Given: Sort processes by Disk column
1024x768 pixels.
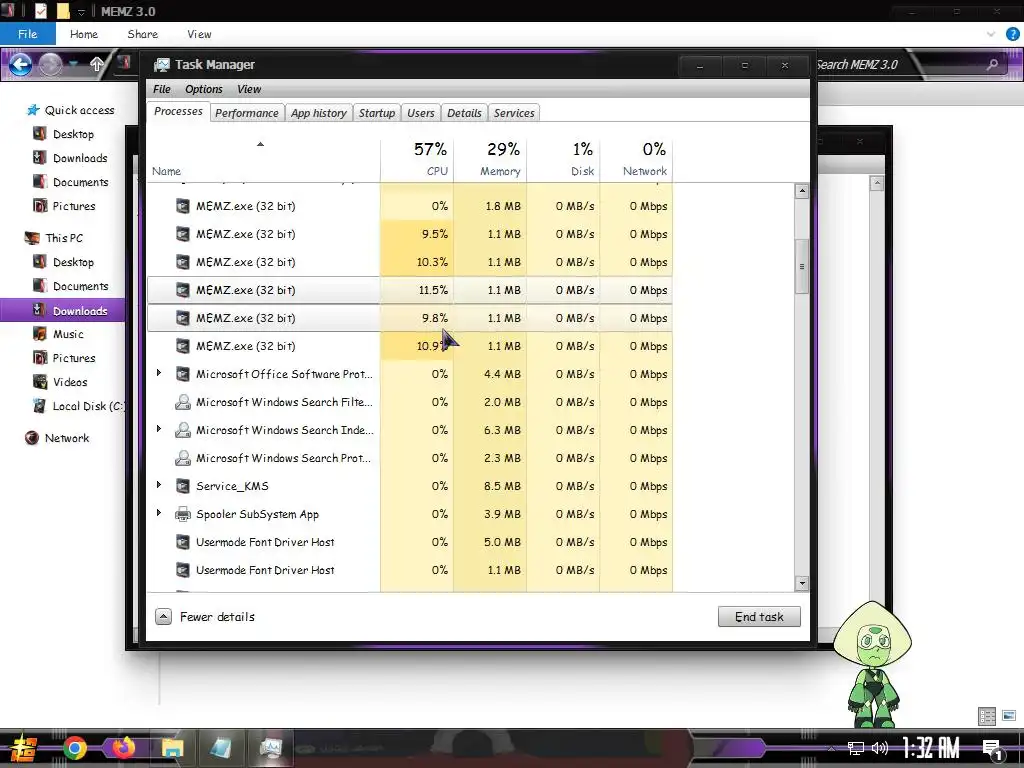Looking at the screenshot, I should 563,159.
